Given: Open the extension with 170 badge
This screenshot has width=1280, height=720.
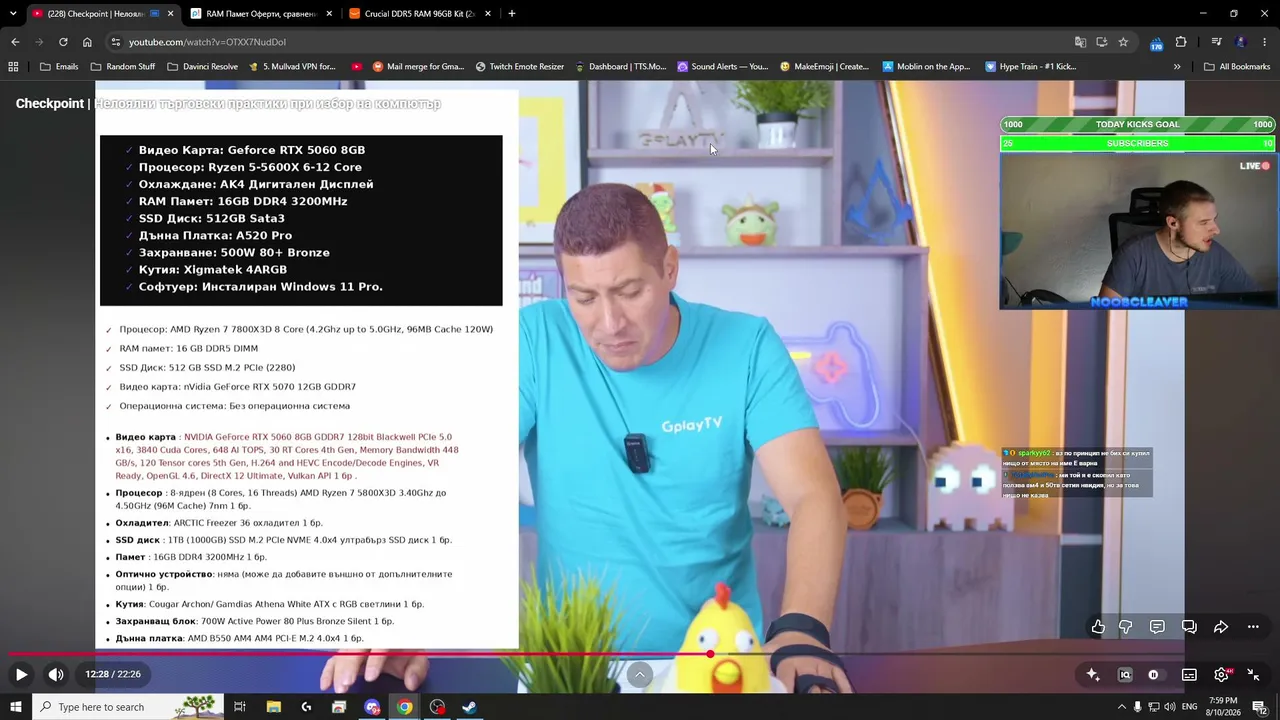Looking at the screenshot, I should pos(1156,43).
